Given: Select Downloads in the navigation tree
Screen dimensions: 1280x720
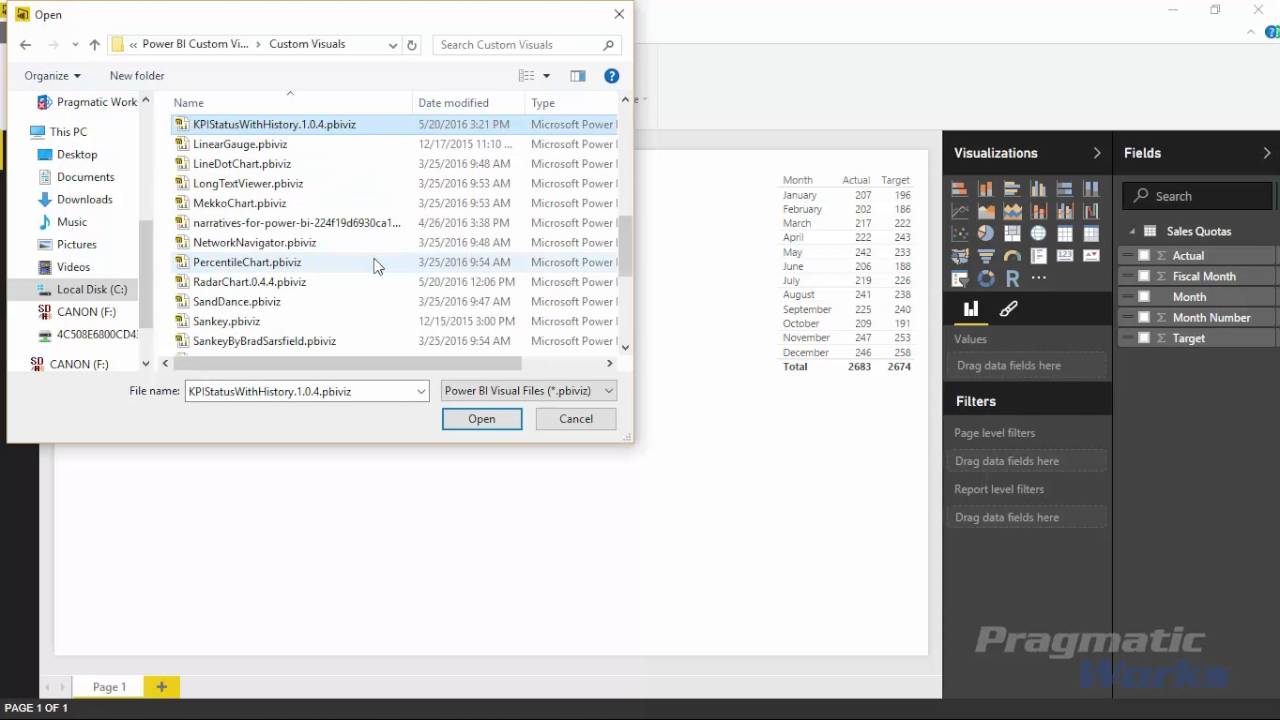Looking at the screenshot, I should tap(84, 199).
